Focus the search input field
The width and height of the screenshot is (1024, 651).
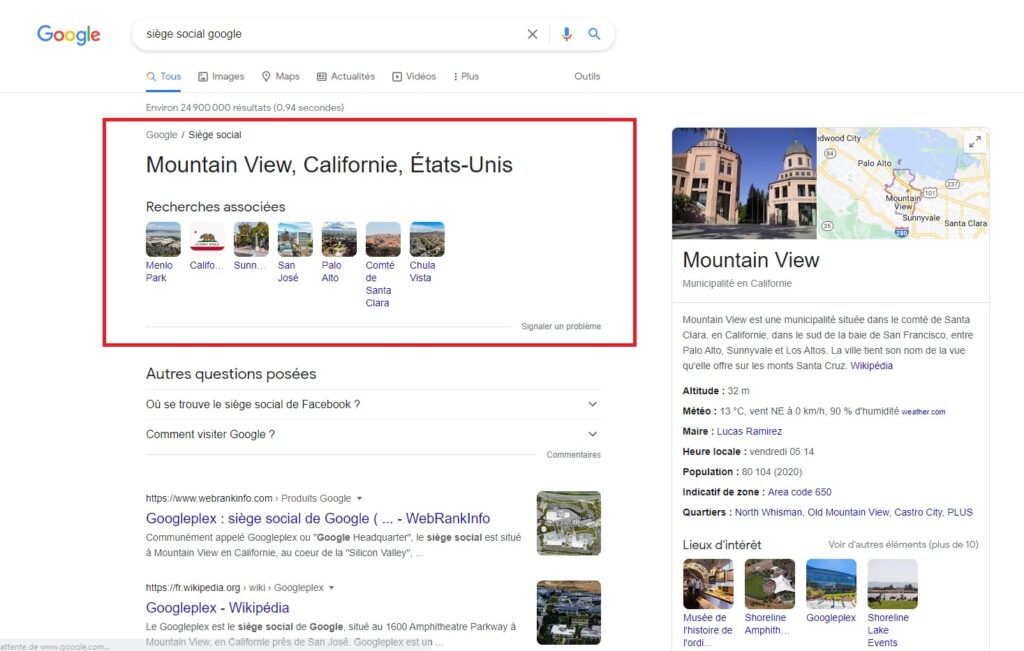click(x=330, y=34)
